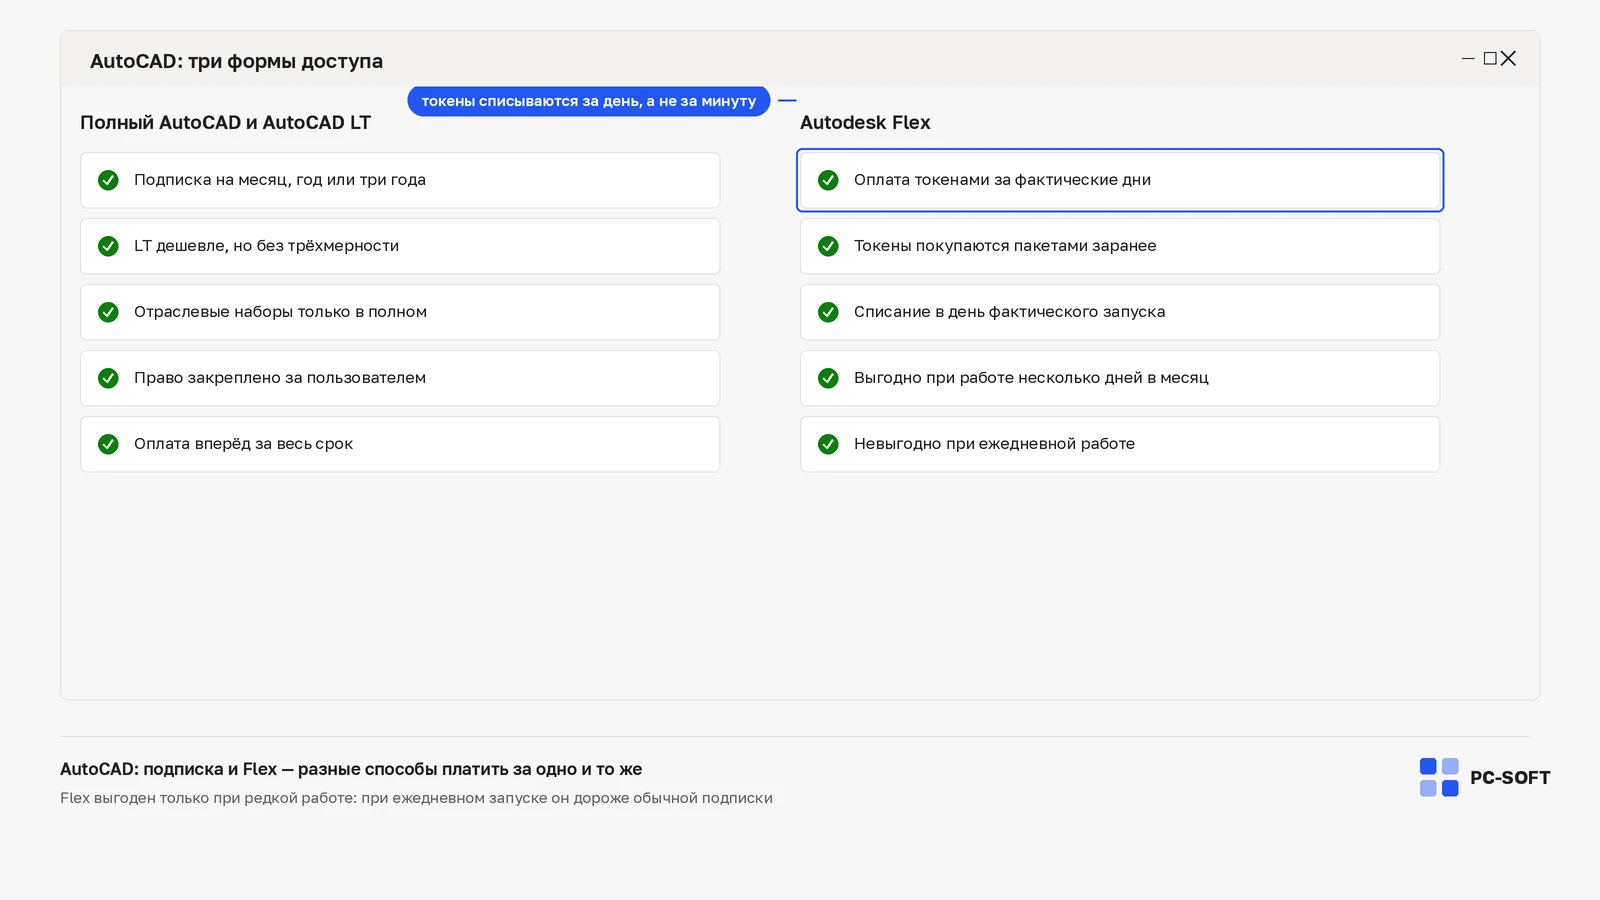Click the text 'Токены покупаются пакетами заранее'
1600x900 pixels.
click(1005, 246)
